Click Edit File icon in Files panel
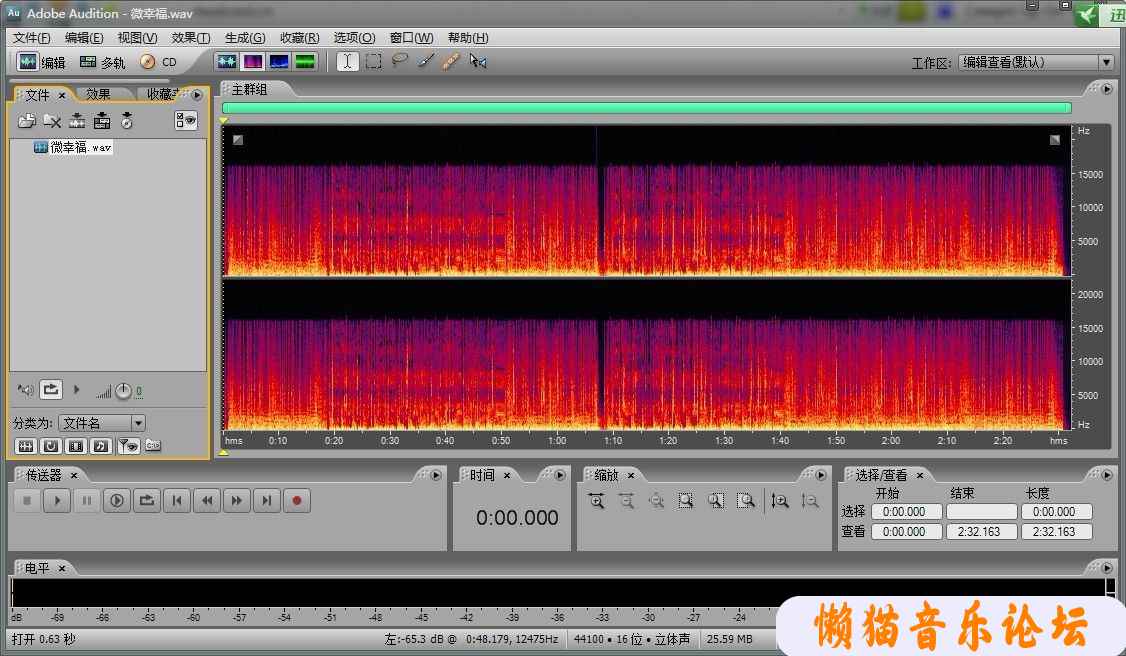The image size is (1126, 656). click(77, 121)
